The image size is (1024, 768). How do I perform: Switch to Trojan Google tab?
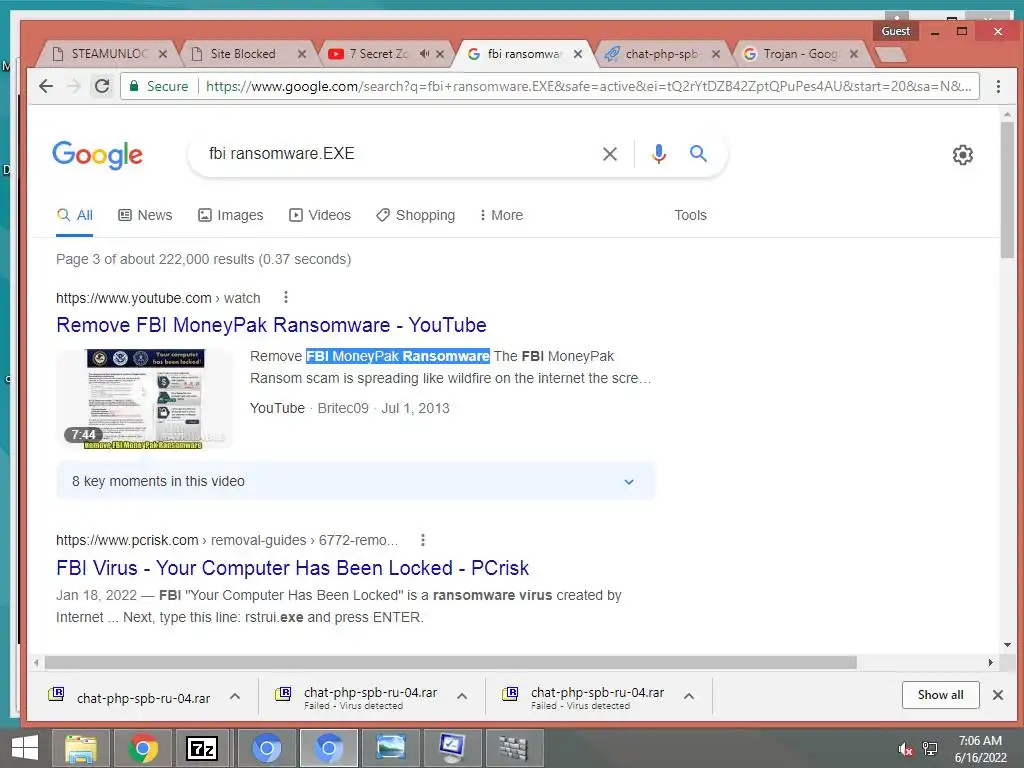pyautogui.click(x=799, y=54)
